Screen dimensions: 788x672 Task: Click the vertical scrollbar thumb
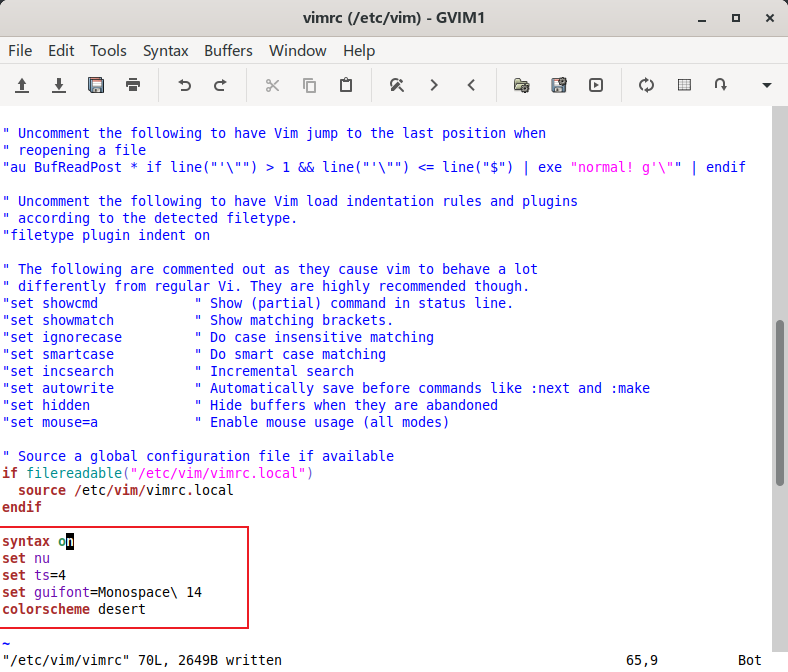point(779,402)
